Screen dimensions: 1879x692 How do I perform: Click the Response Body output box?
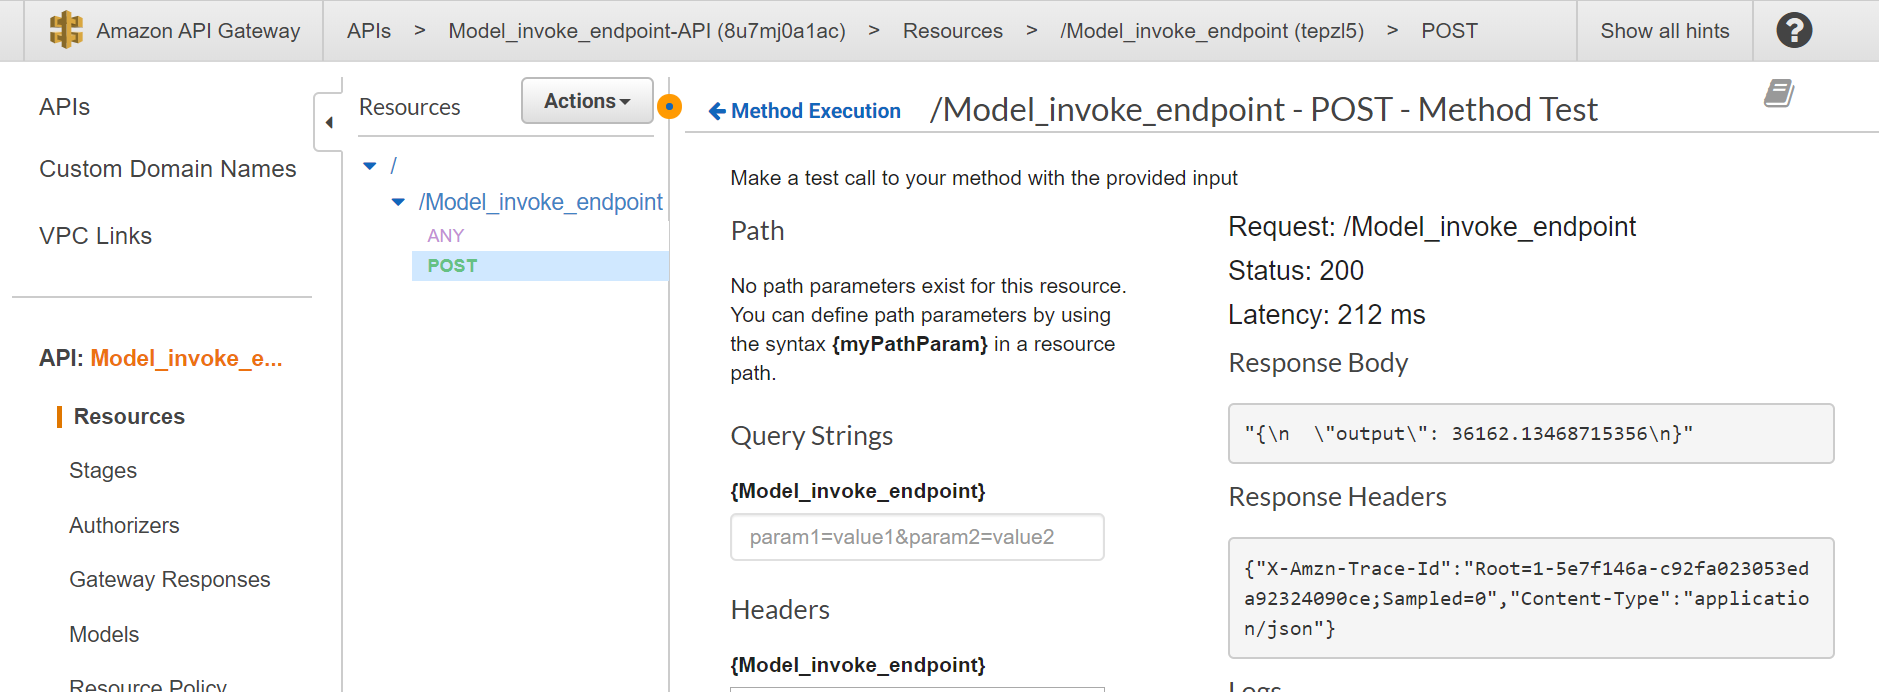pos(1531,434)
